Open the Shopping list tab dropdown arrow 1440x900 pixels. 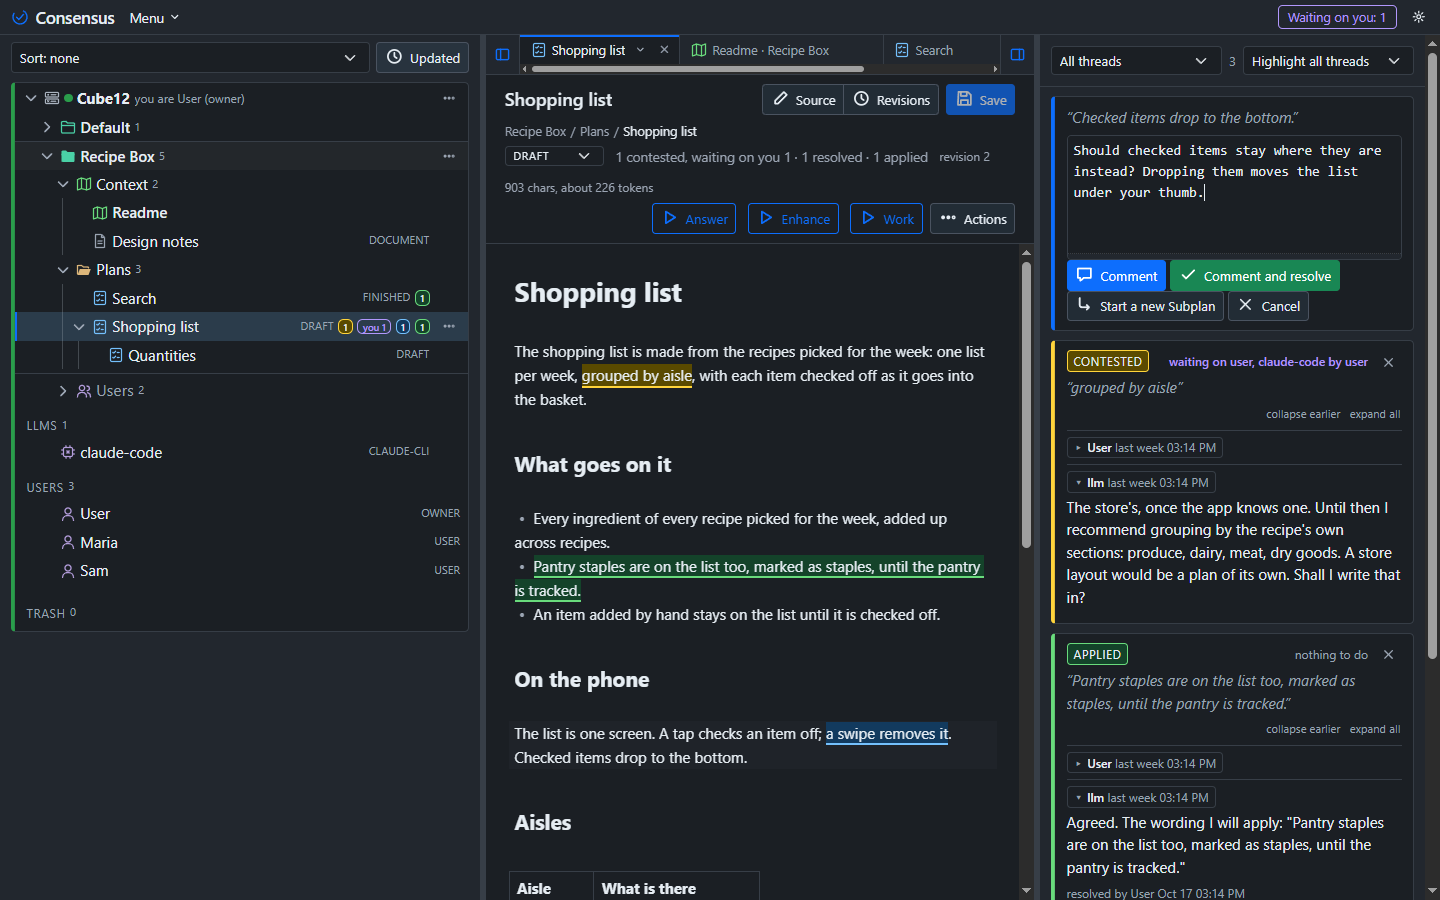click(x=640, y=50)
